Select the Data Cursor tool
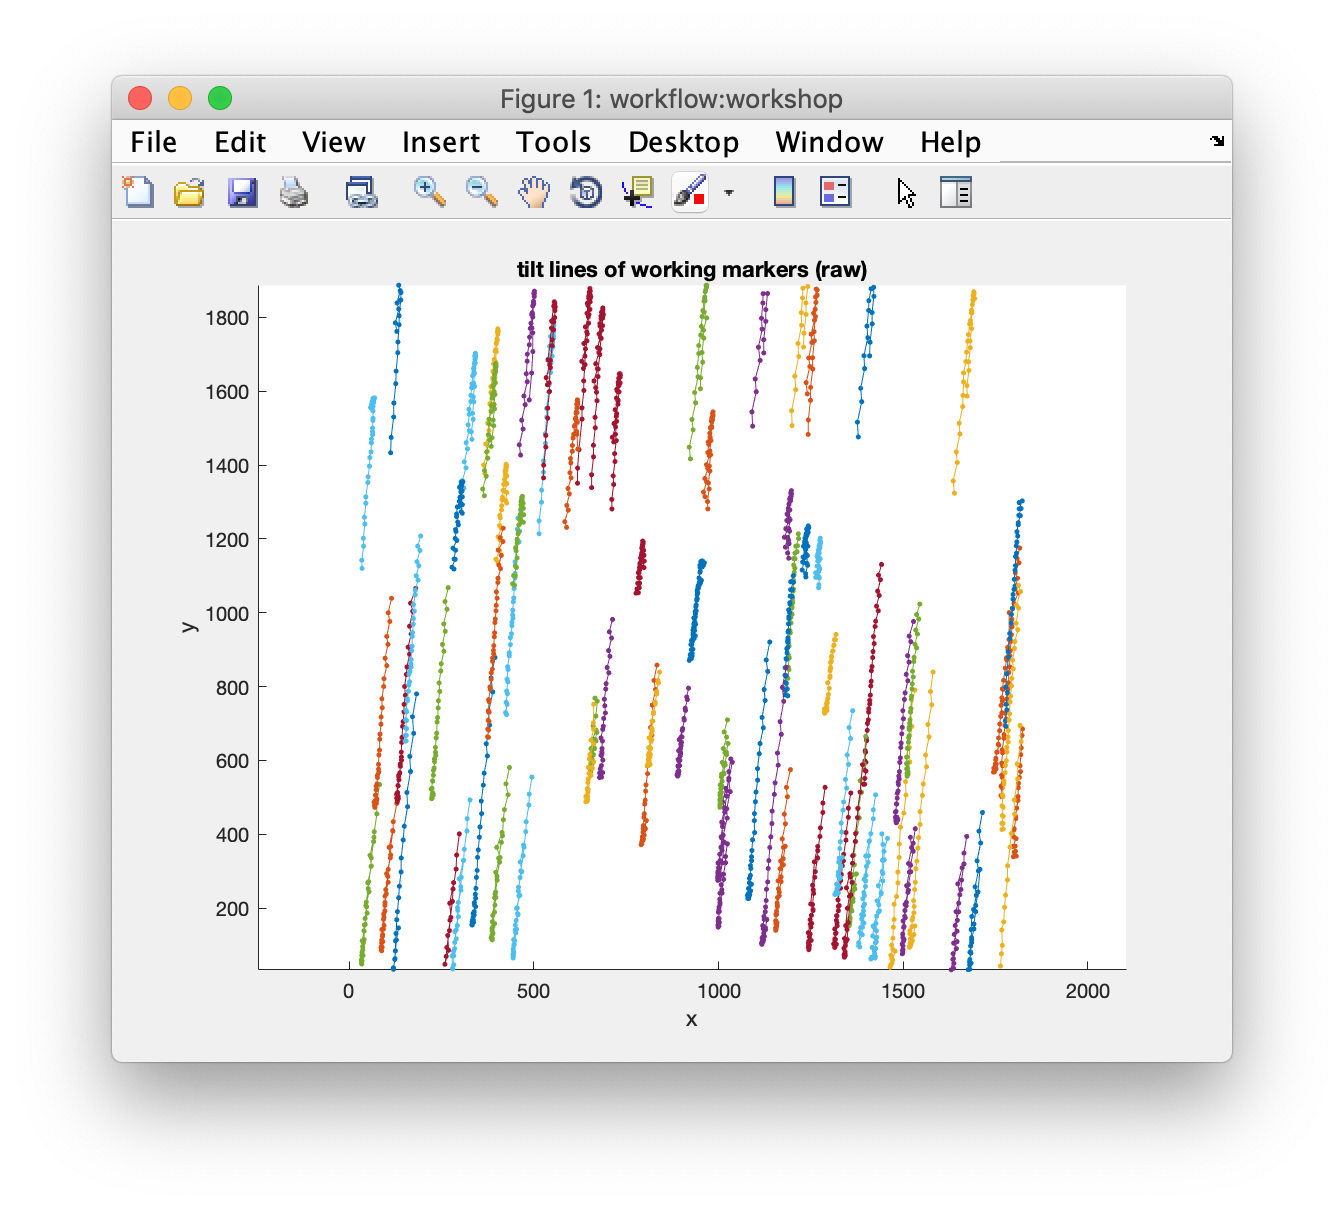Viewport: 1344px width, 1210px height. 637,191
